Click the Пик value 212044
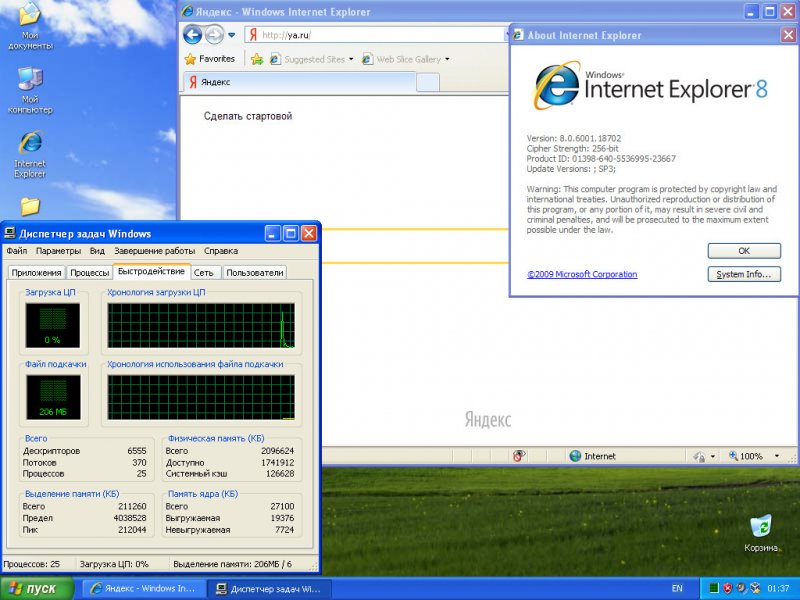Image resolution: width=800 pixels, height=600 pixels. click(132, 530)
